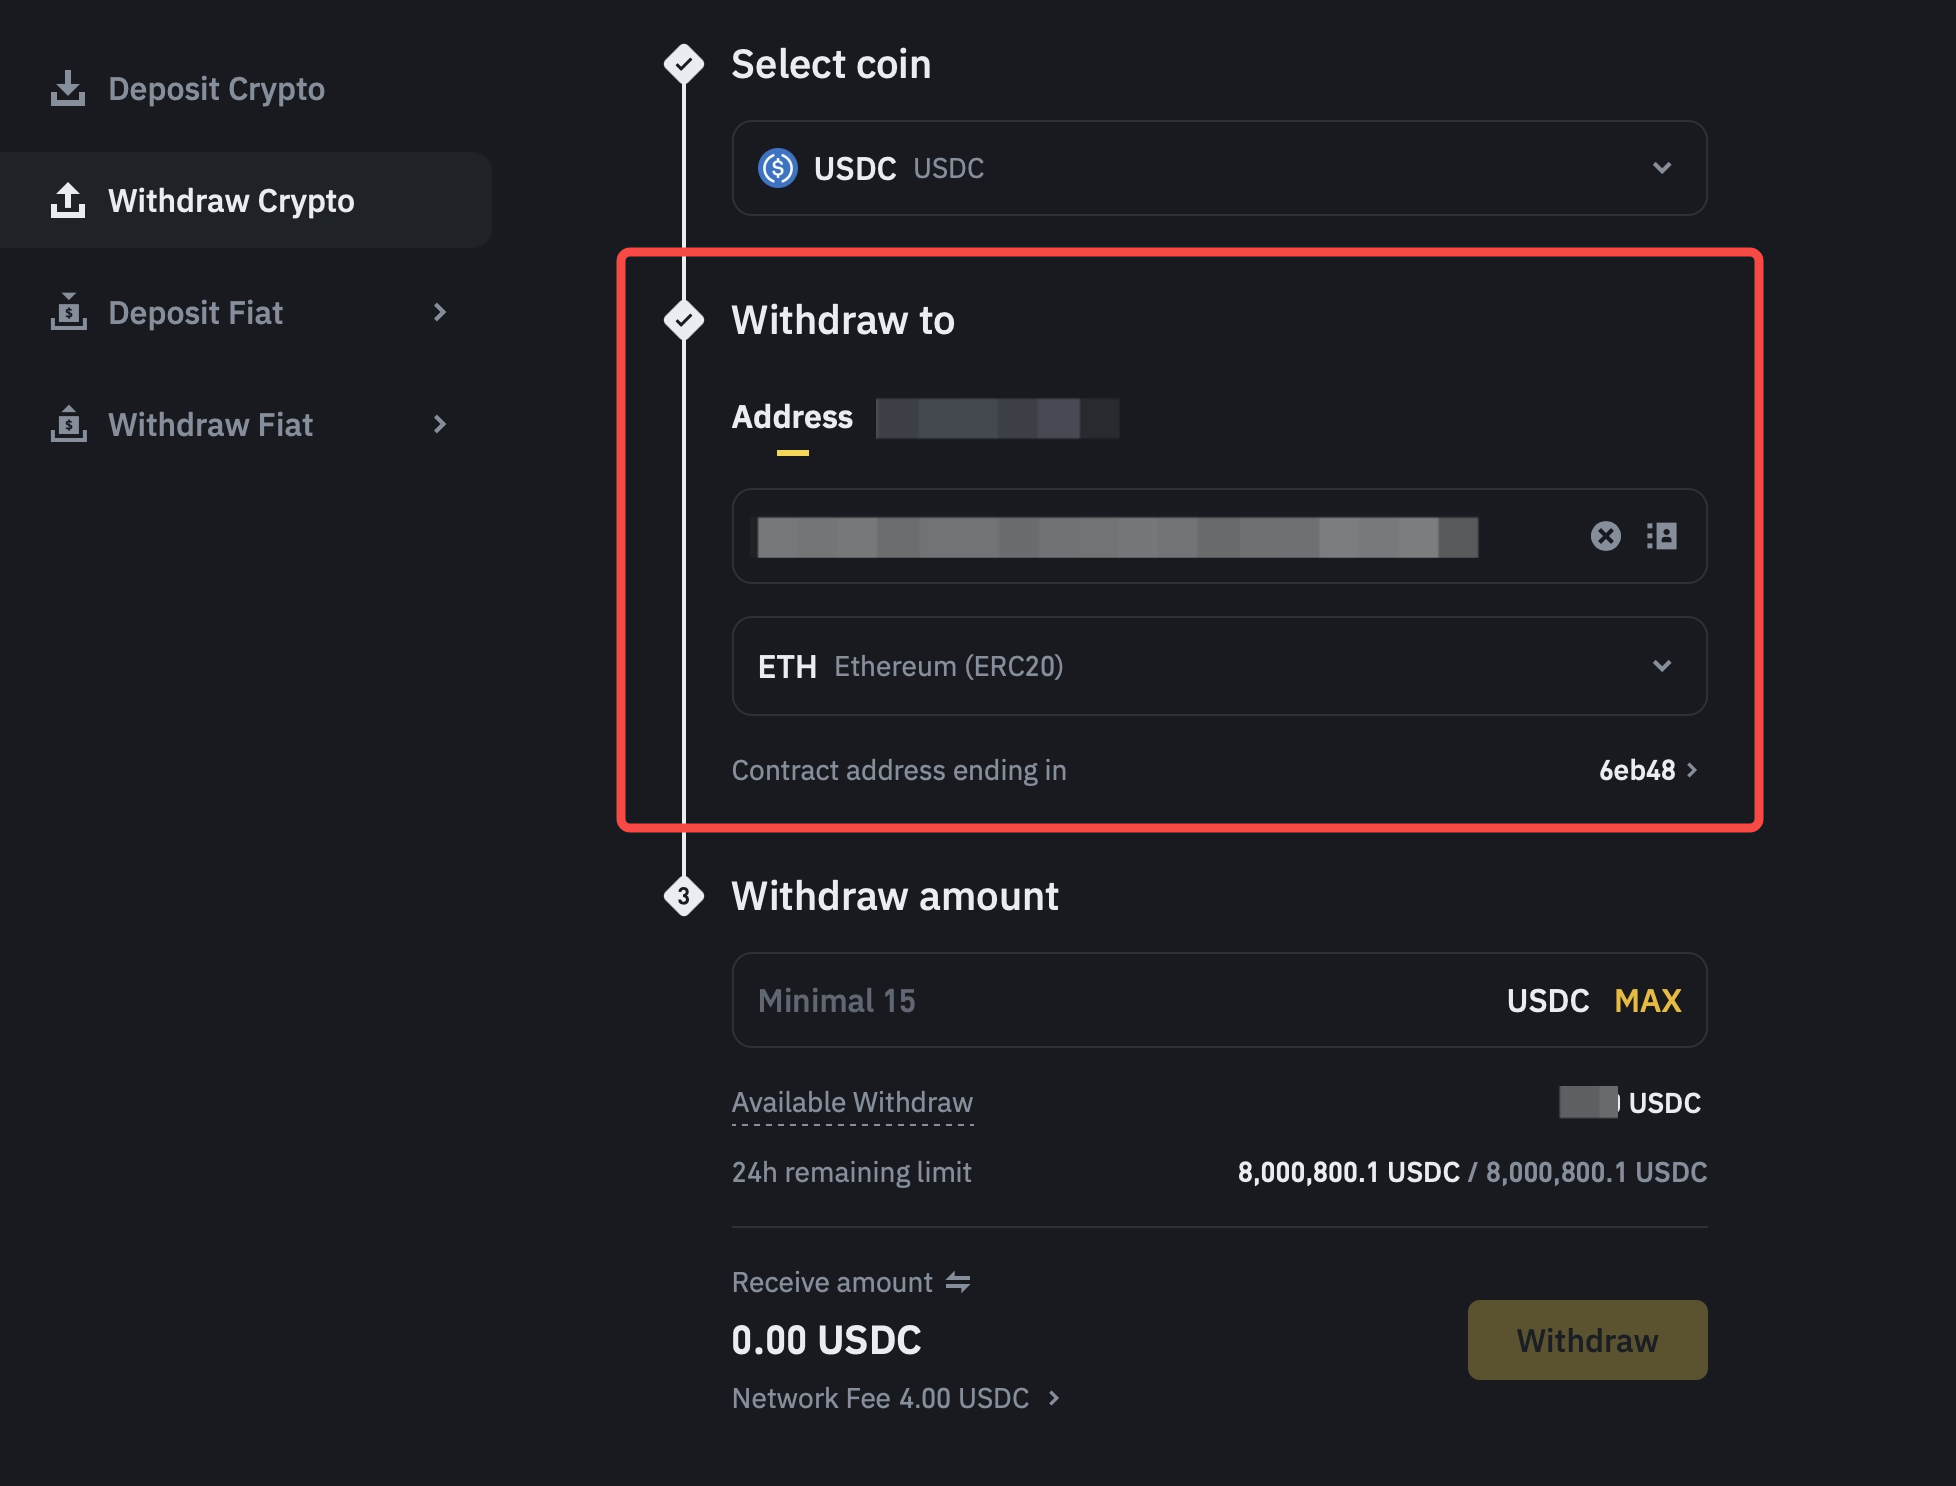Click the Minimal 15 amount input field

(x=1100, y=1000)
